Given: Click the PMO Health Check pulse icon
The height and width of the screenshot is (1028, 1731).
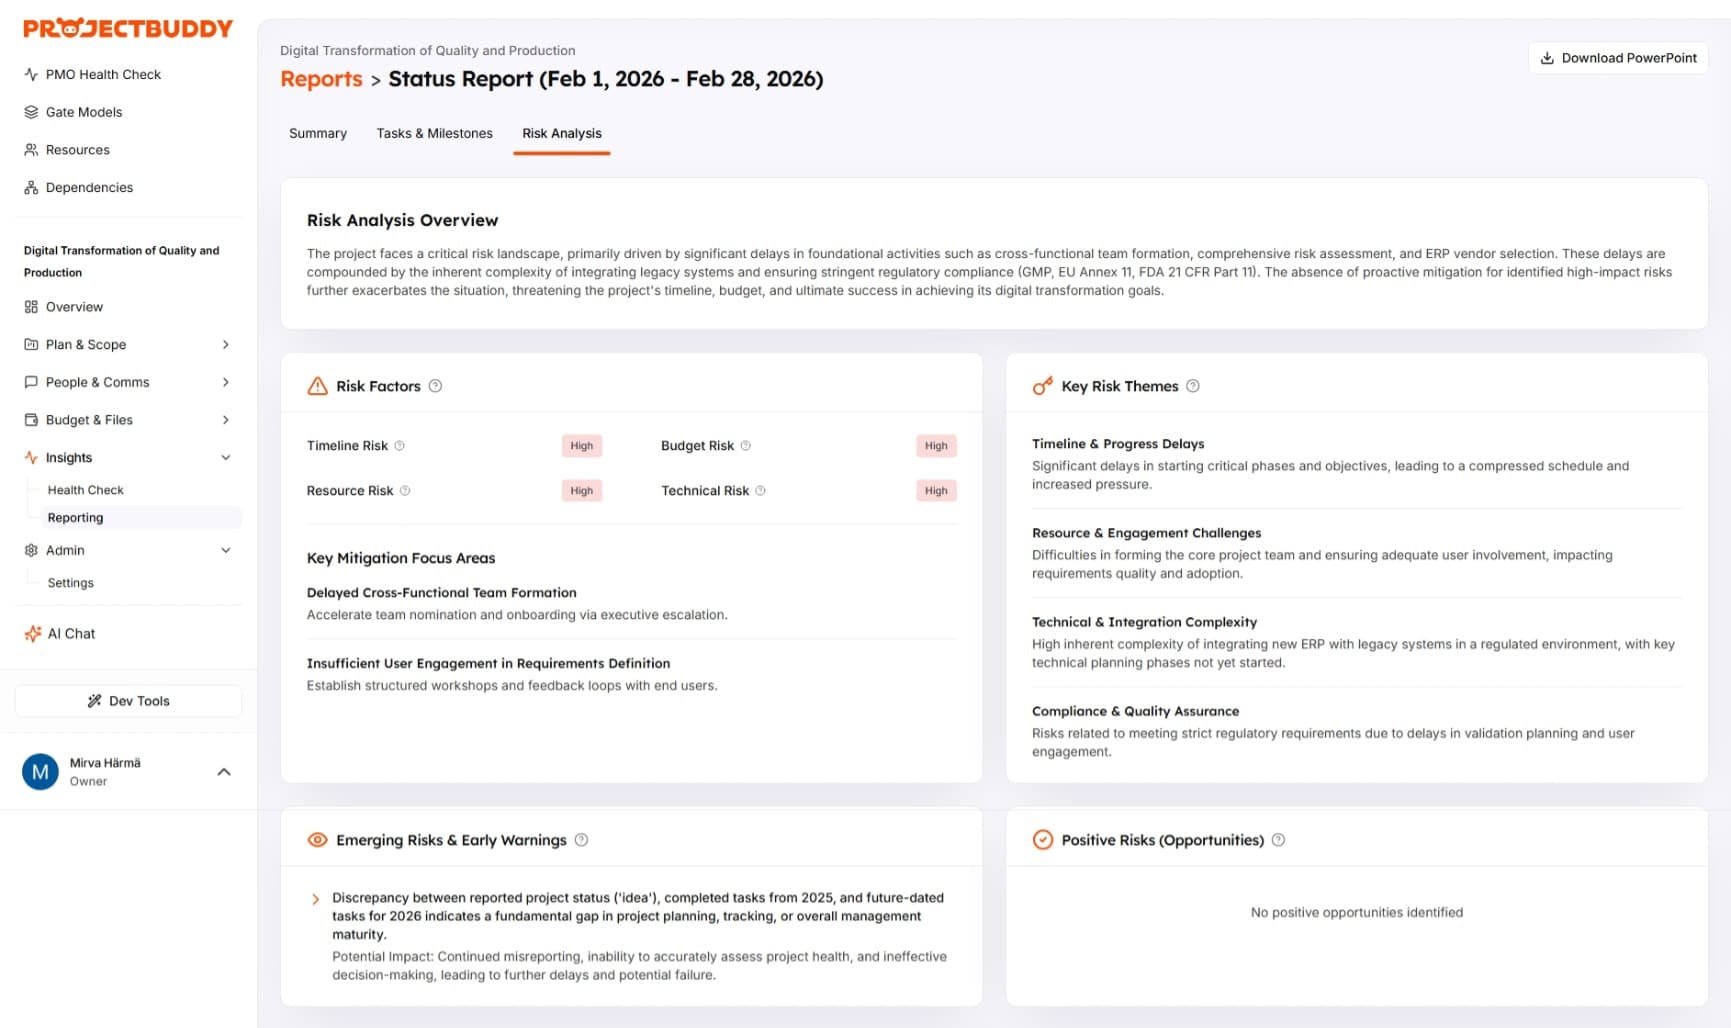Looking at the screenshot, I should 31,74.
